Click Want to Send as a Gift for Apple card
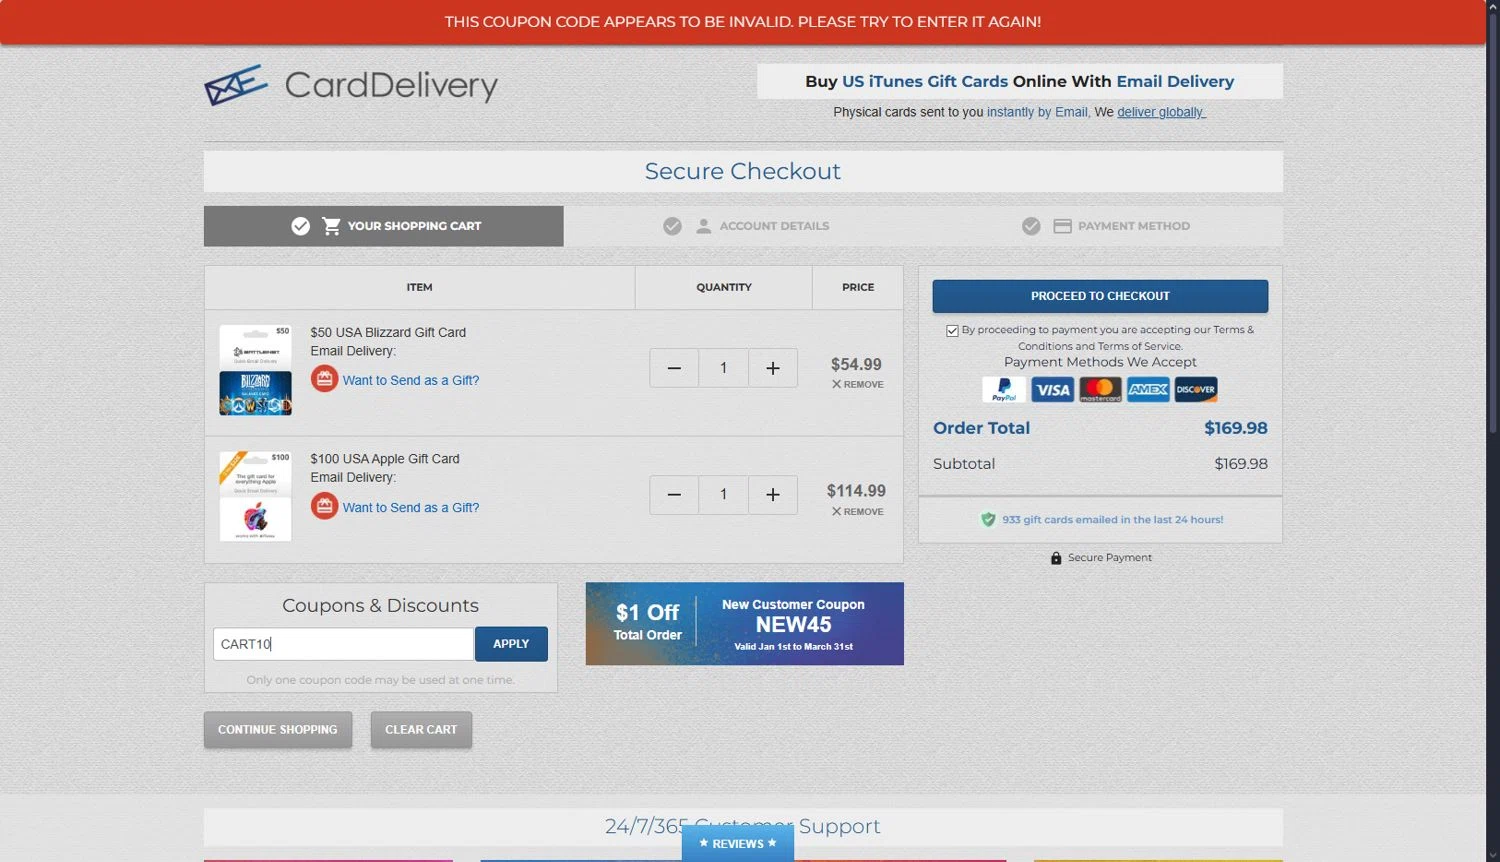 (x=411, y=507)
